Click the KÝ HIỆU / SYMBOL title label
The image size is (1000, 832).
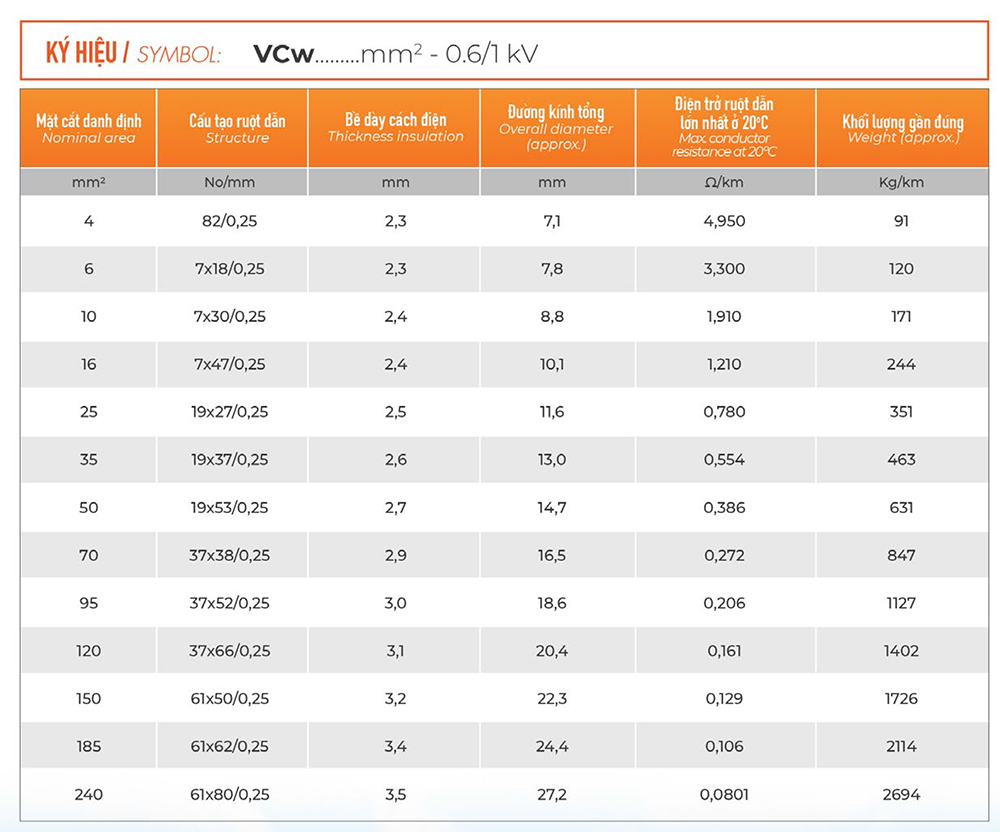pyautogui.click(x=133, y=53)
